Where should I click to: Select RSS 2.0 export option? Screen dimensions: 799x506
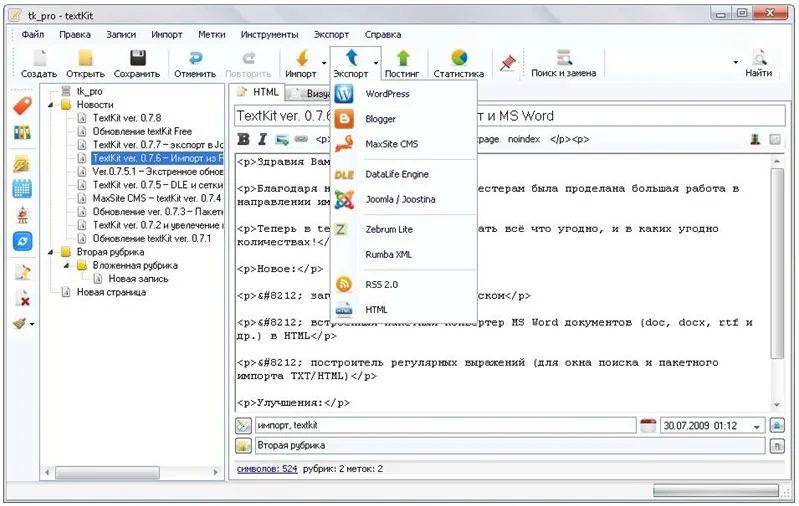381,285
